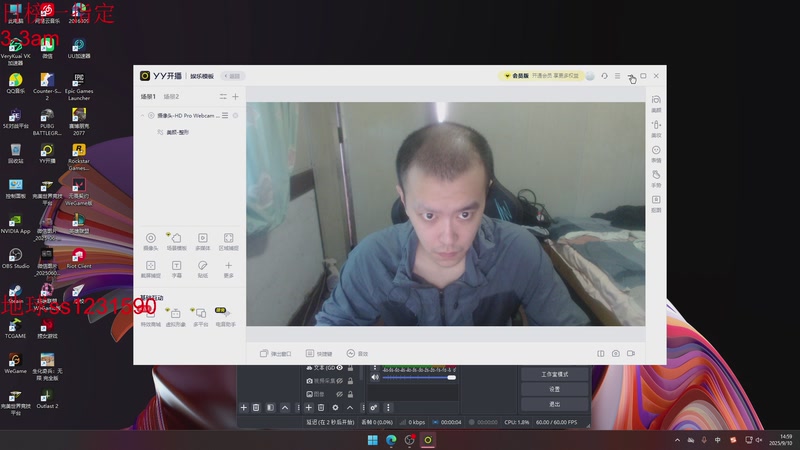Viewport: 800px width, 450px height.
Task: Open the 抠图 cutout panel in right sidebar
Action: pyautogui.click(x=656, y=203)
